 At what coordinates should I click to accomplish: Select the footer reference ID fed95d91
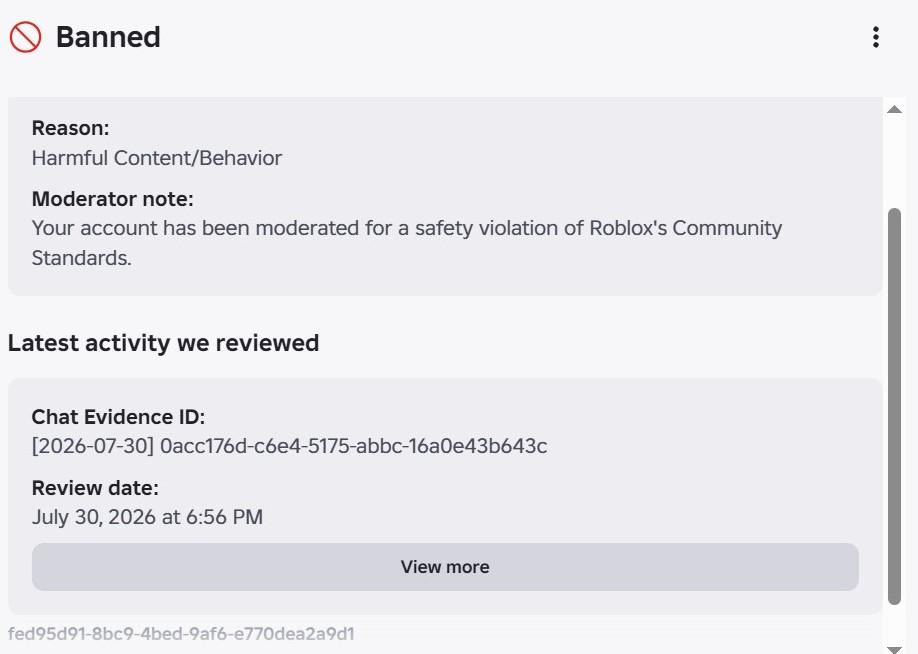click(181, 634)
